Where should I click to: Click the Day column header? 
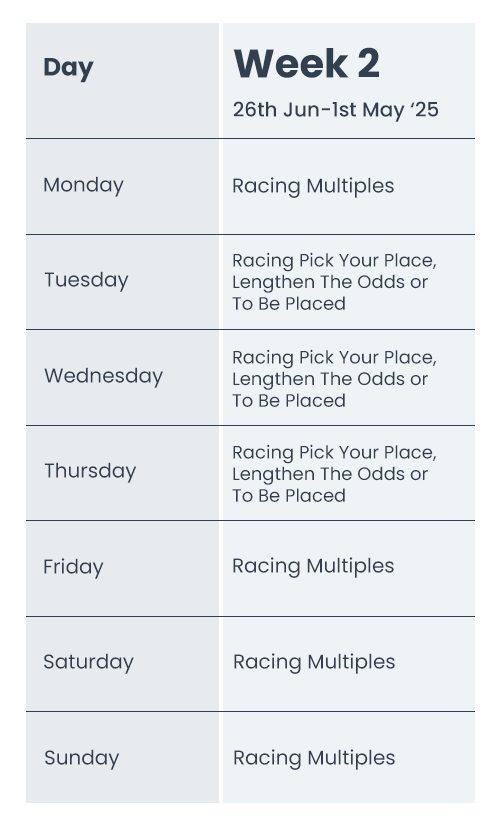coord(68,68)
